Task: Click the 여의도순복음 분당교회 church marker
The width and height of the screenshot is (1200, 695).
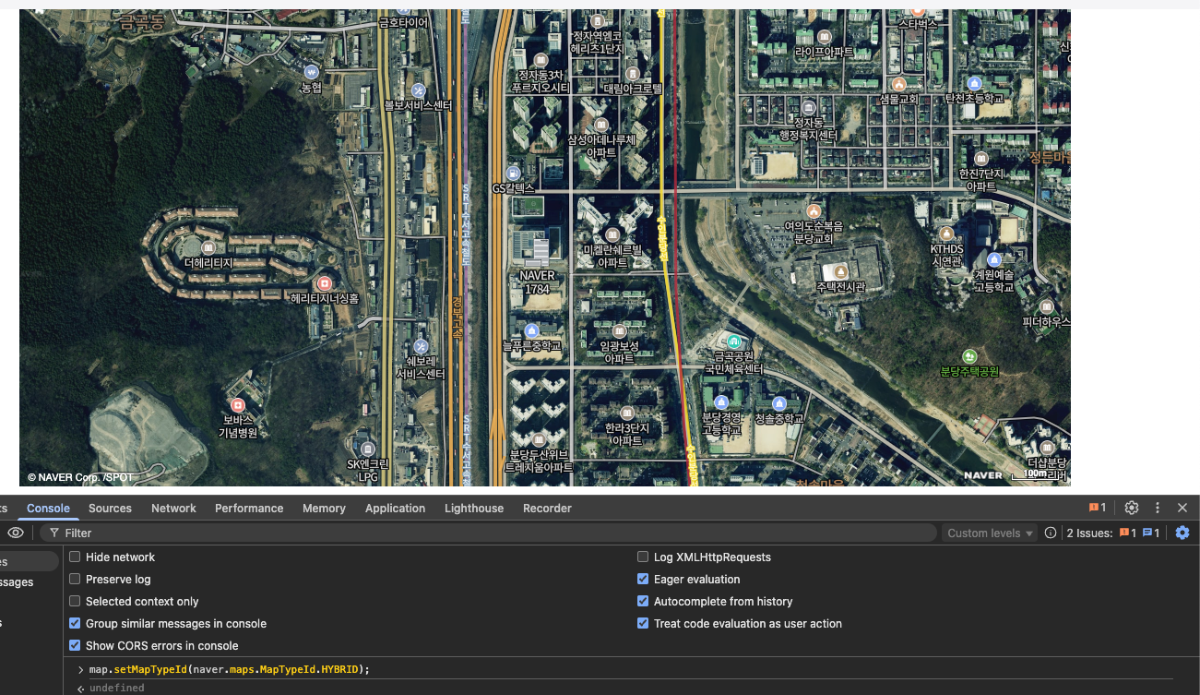Action: click(x=814, y=212)
